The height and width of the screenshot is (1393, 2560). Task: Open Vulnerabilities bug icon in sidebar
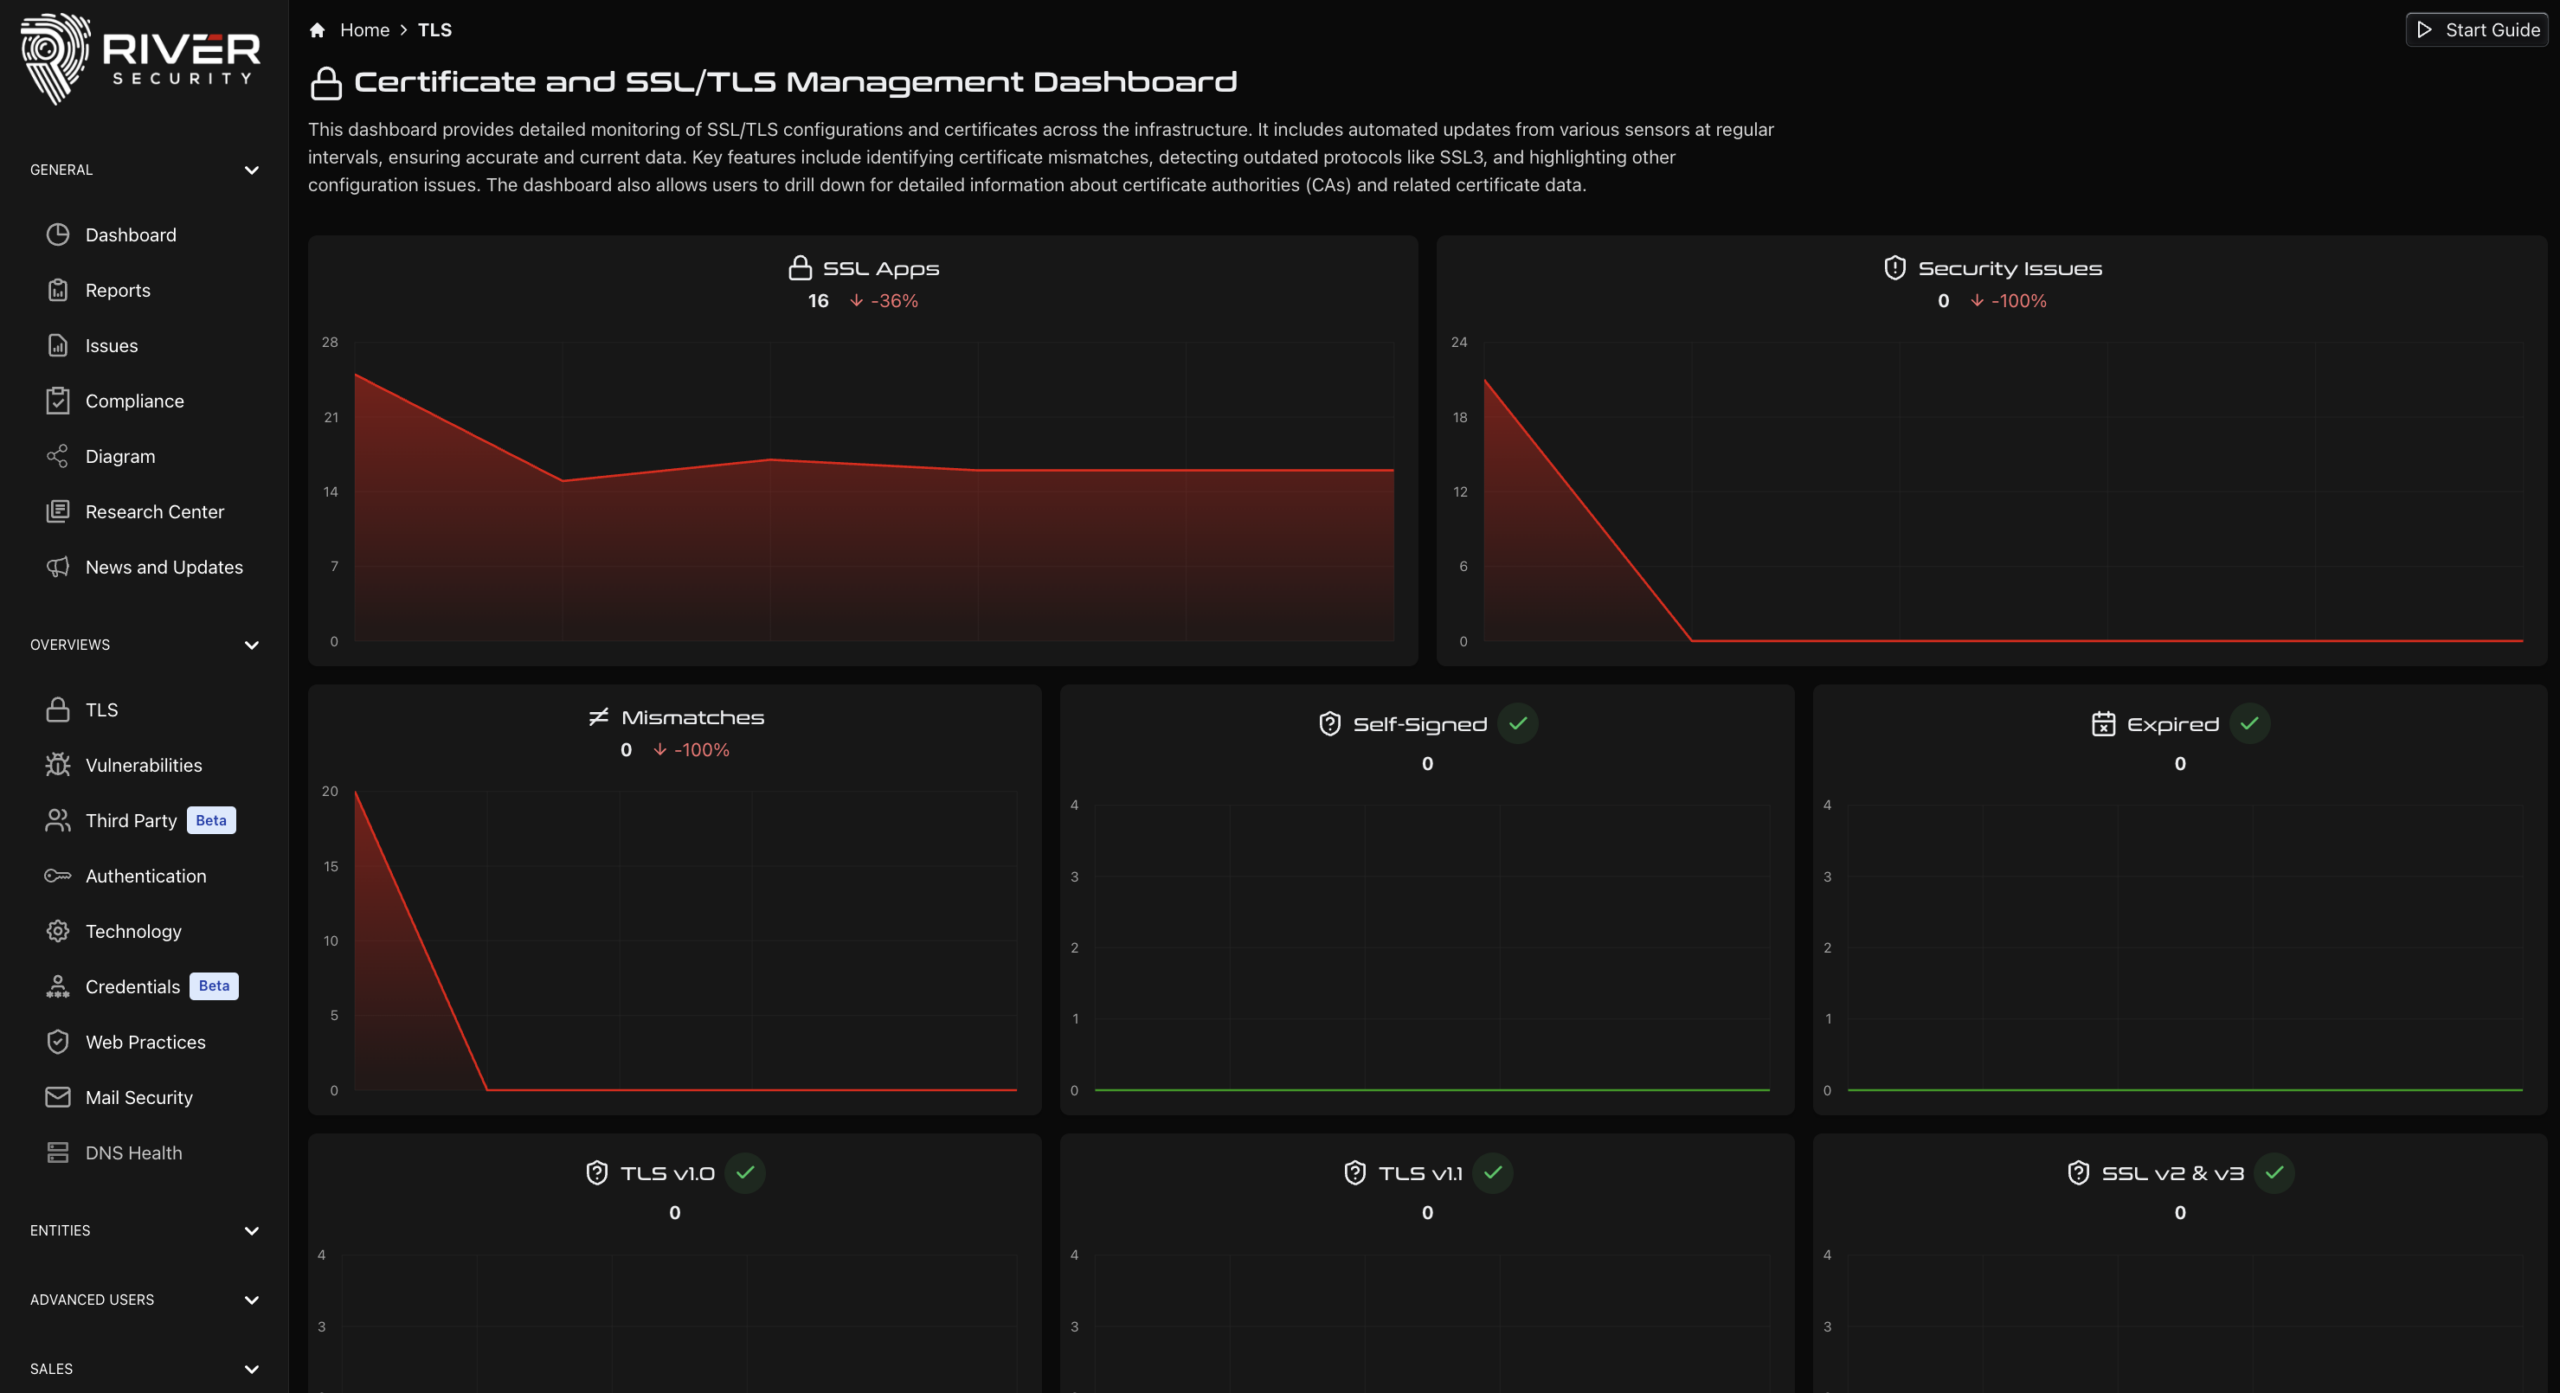coord(58,765)
